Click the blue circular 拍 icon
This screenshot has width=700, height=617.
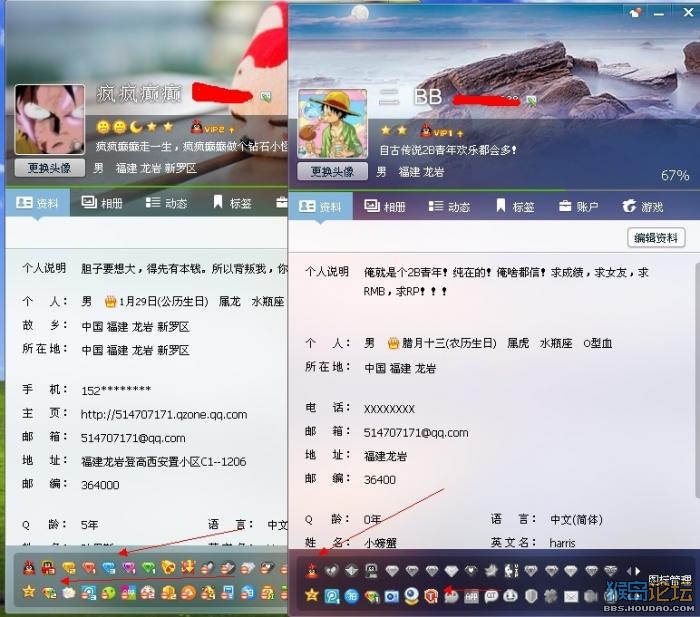tap(352, 596)
